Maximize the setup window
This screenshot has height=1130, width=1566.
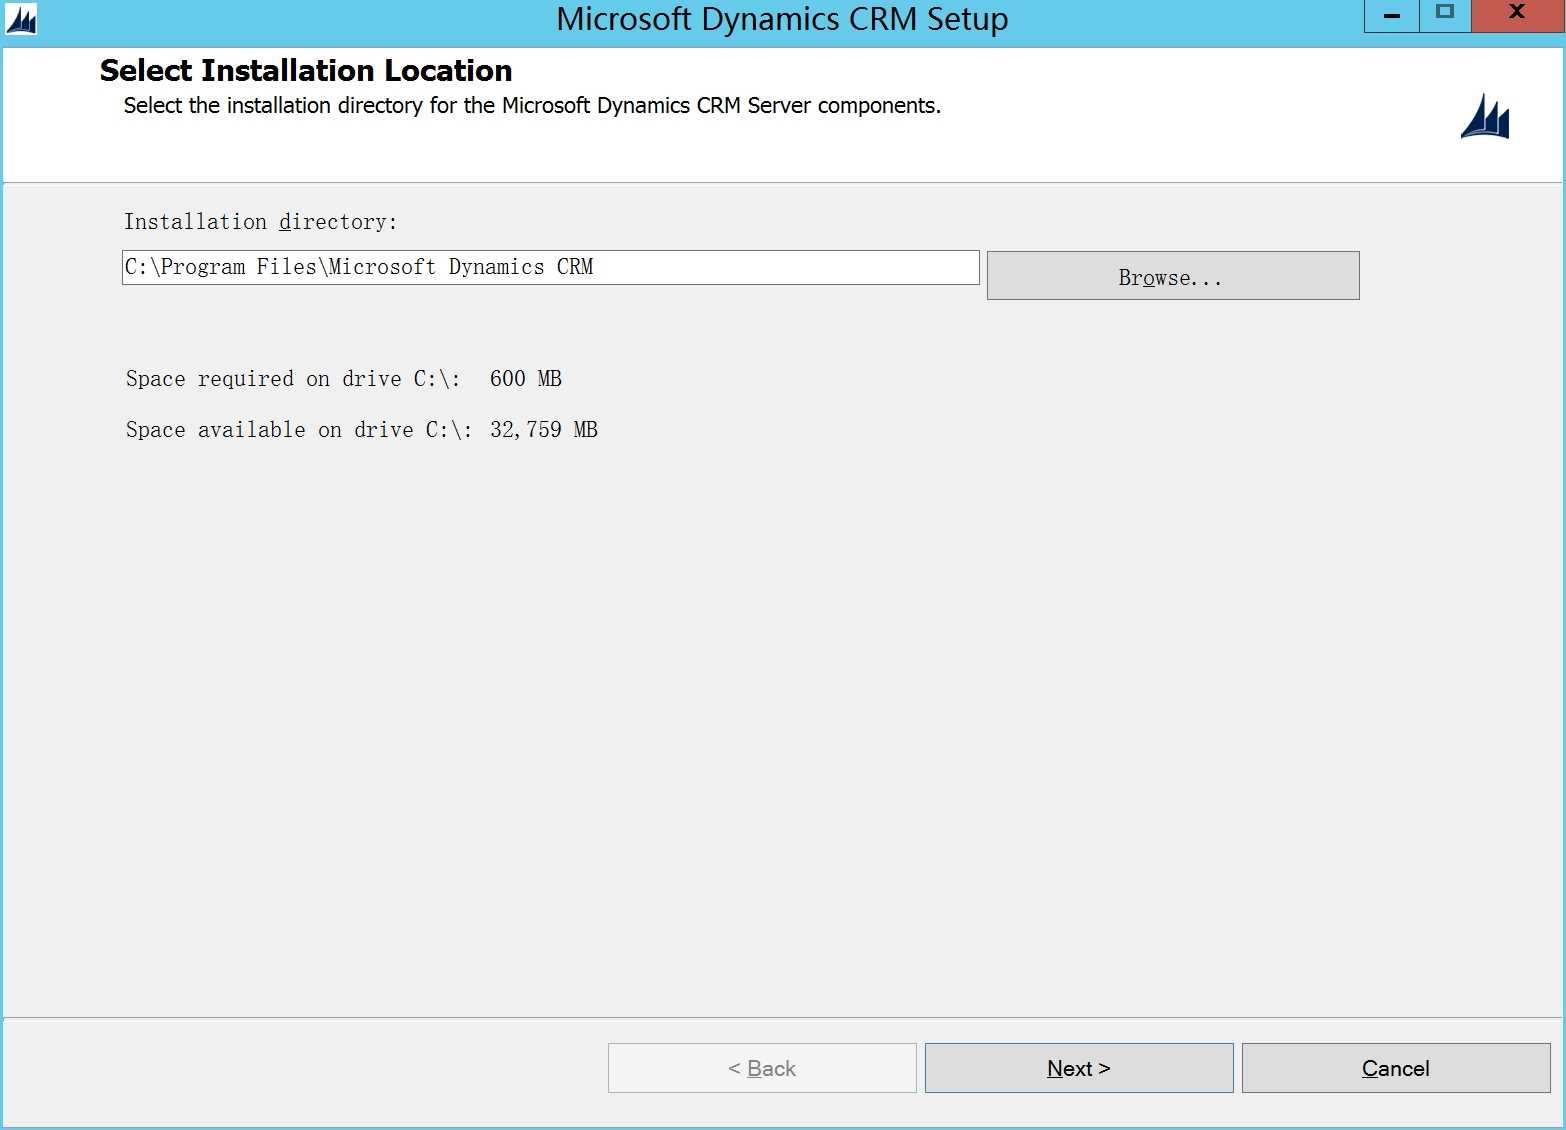1445,16
